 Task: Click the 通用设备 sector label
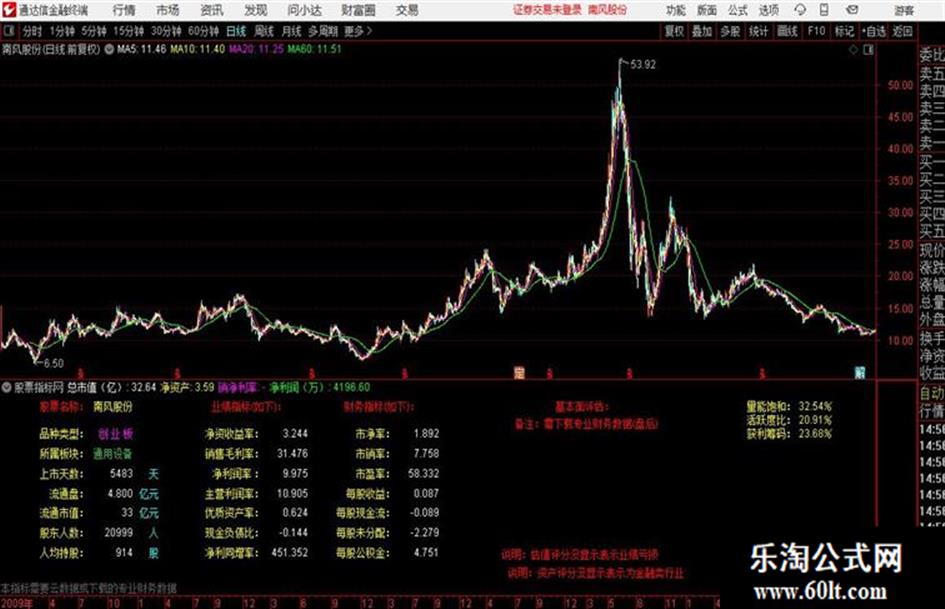[x=112, y=453]
